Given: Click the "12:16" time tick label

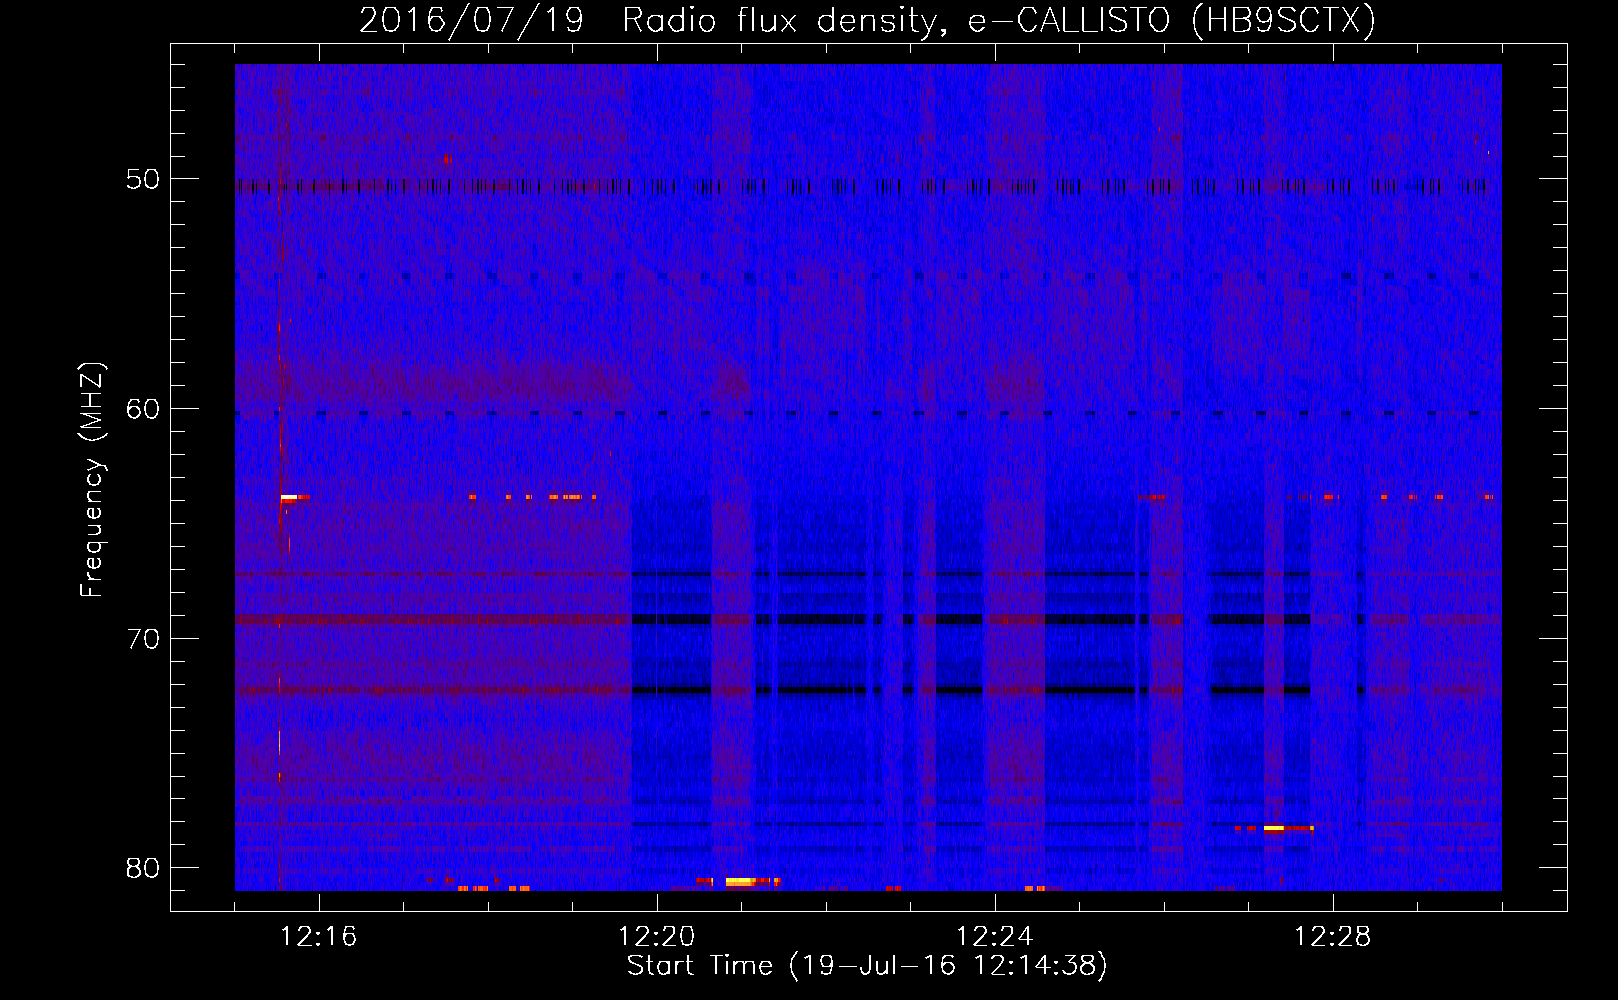Looking at the screenshot, I should click(x=319, y=936).
